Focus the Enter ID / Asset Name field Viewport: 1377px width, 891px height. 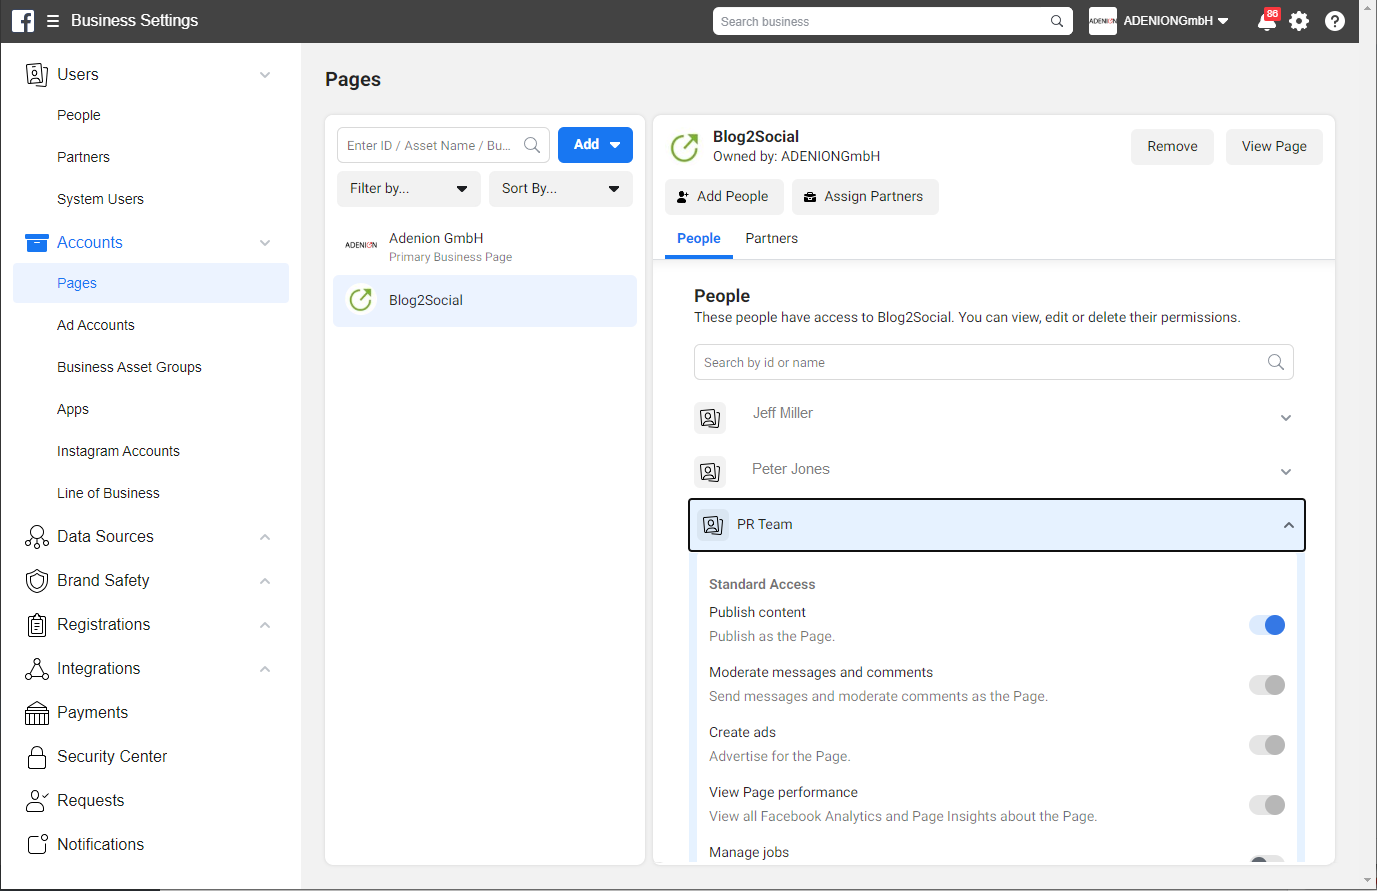point(443,145)
